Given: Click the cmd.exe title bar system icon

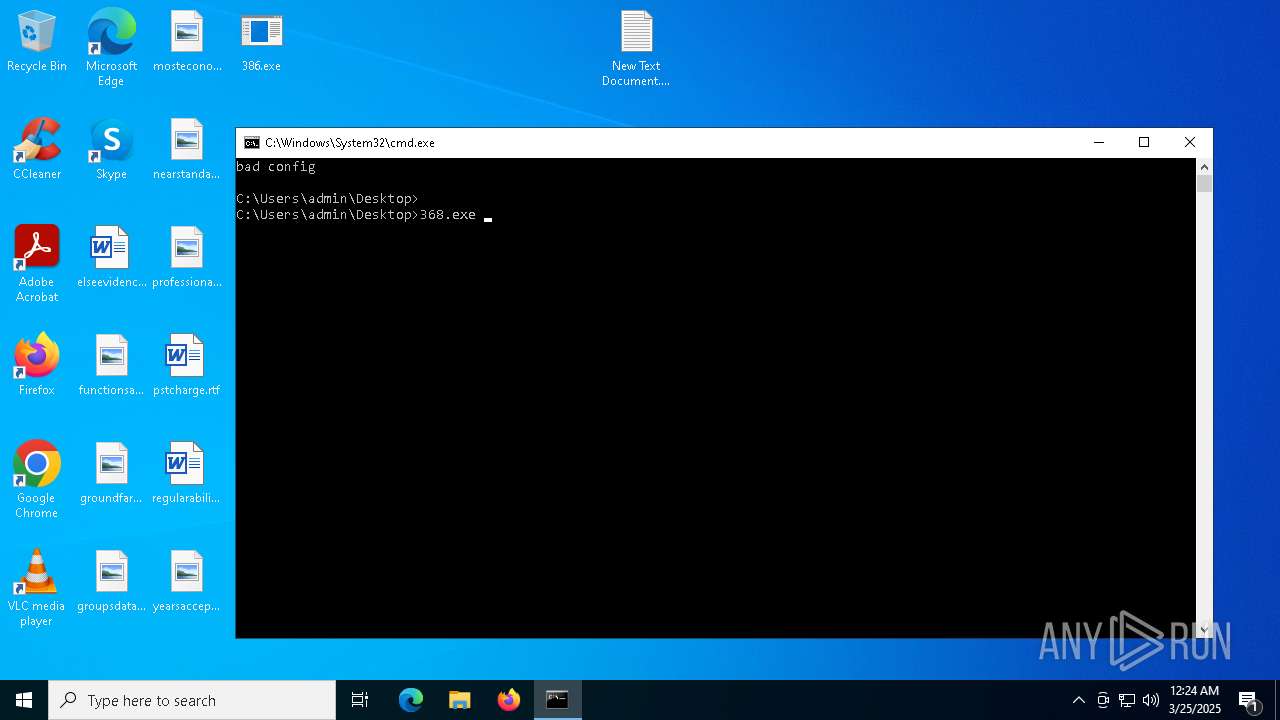Looking at the screenshot, I should [x=252, y=143].
